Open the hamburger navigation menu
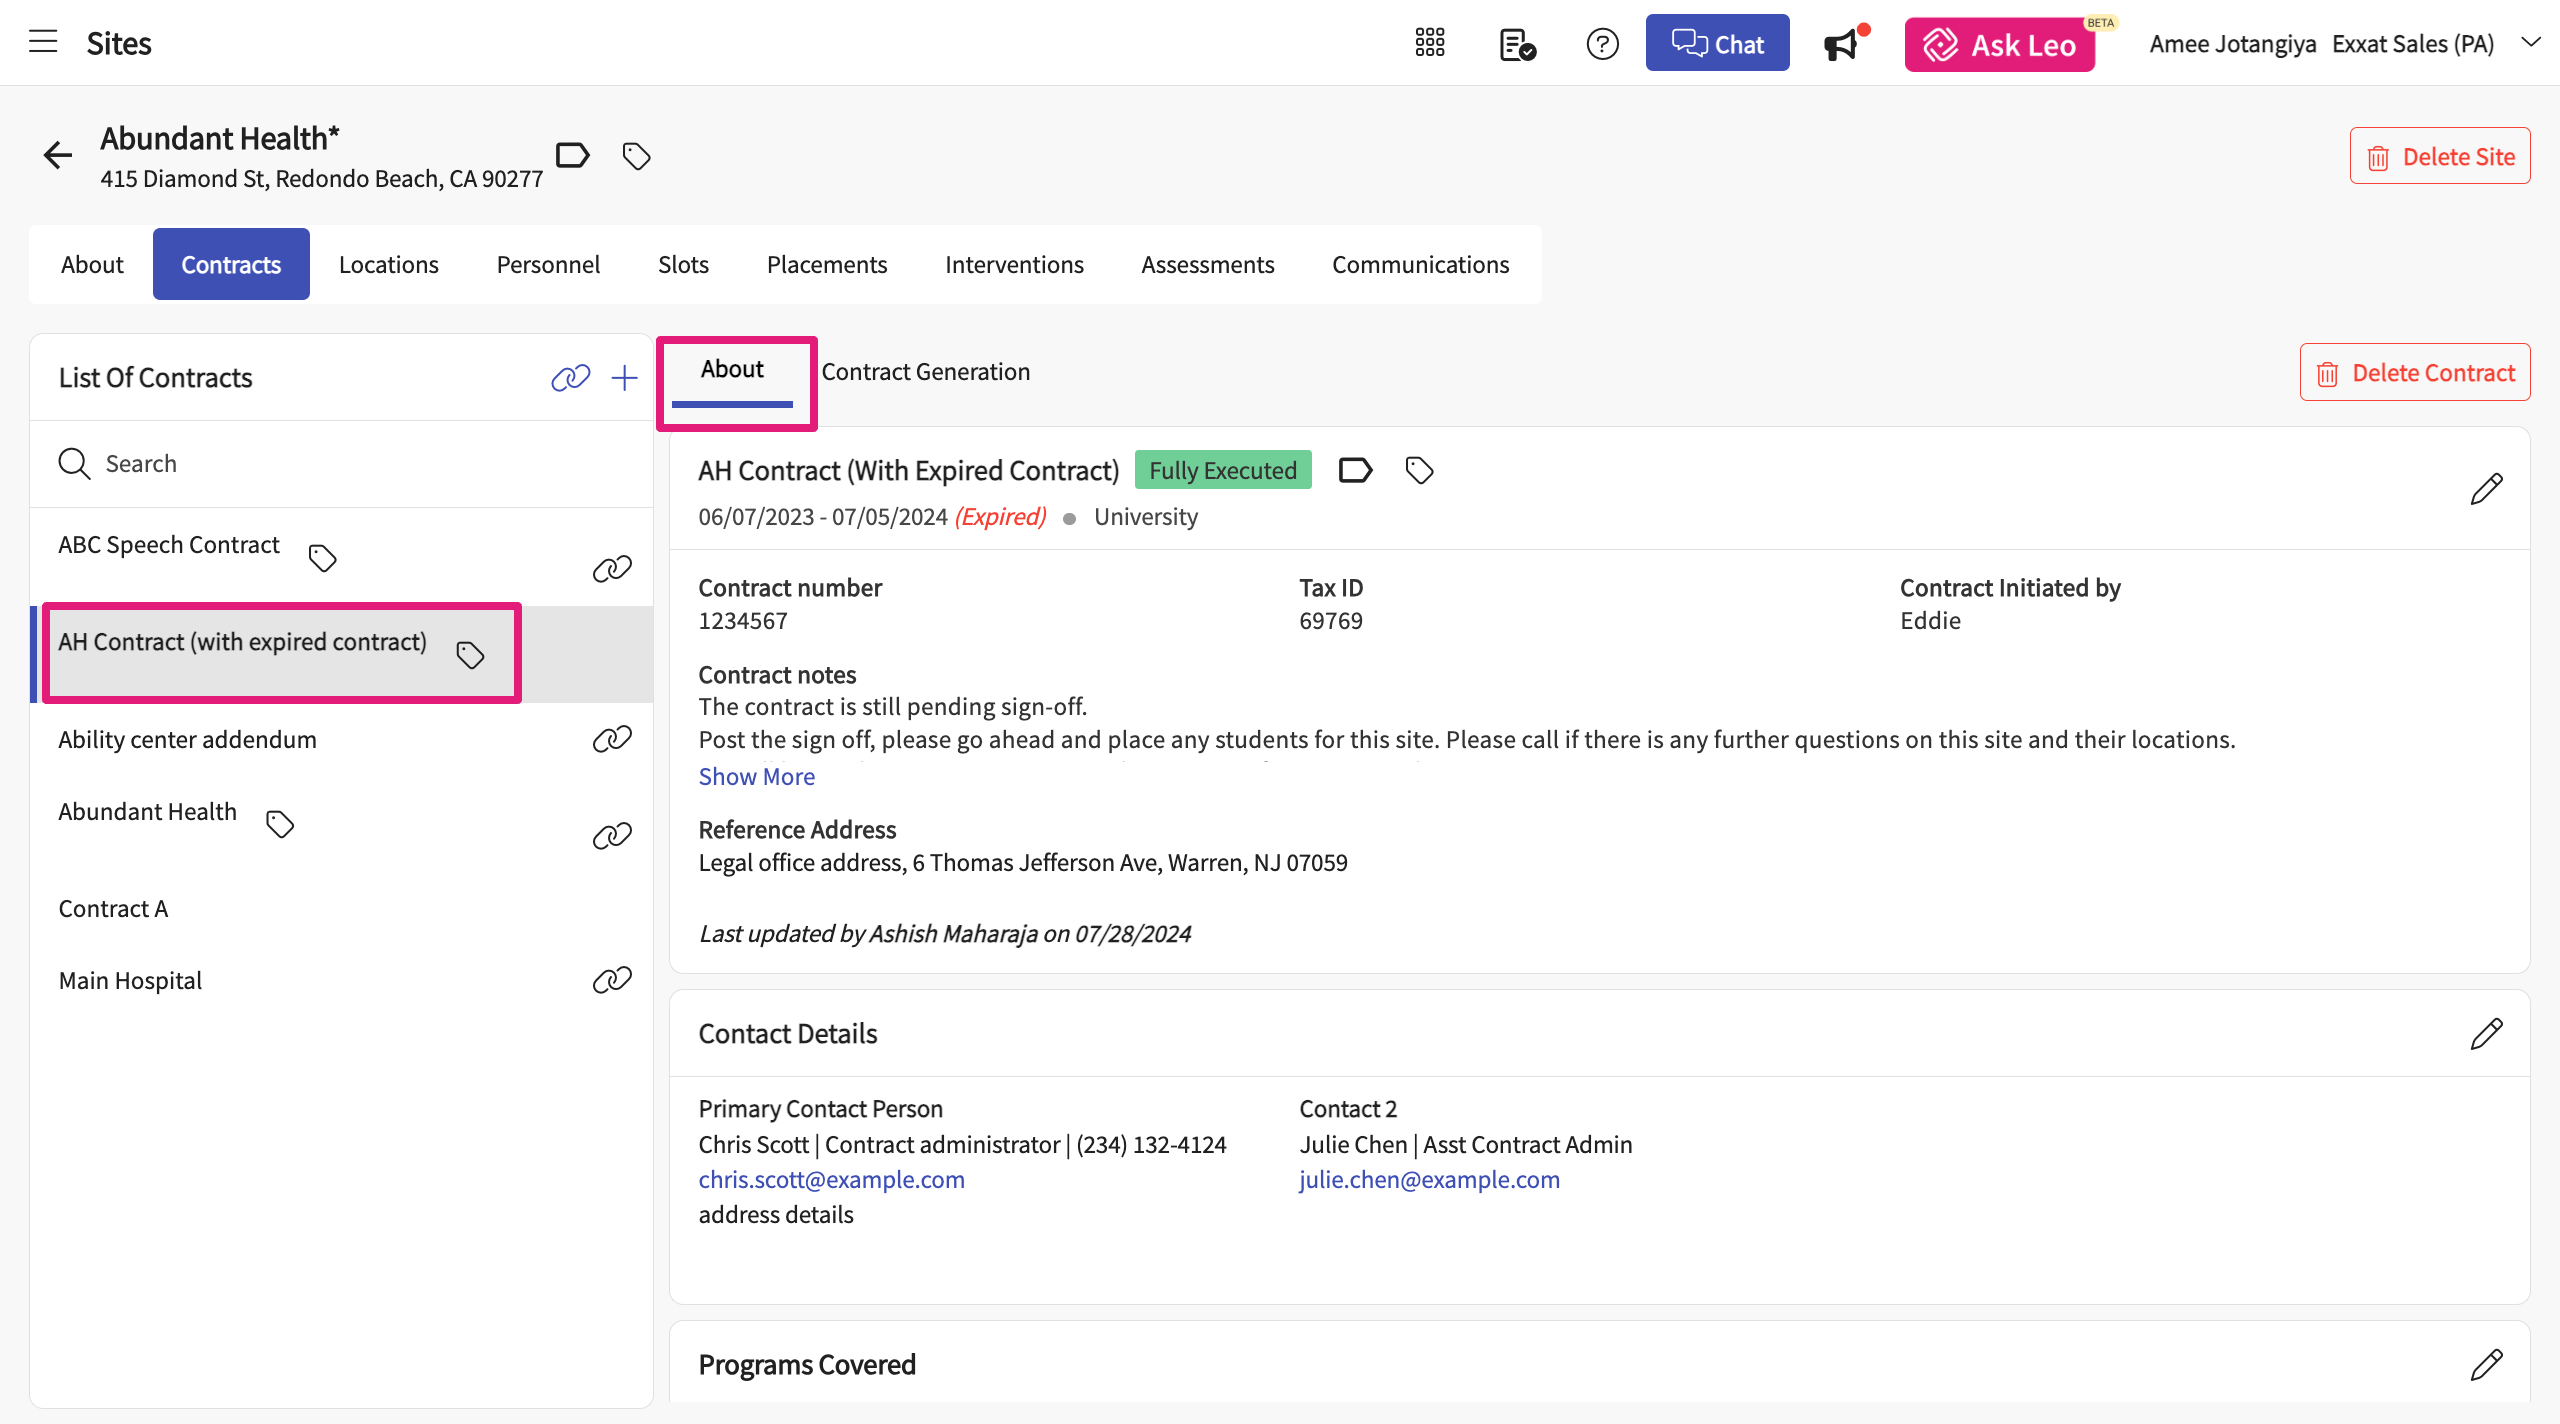Image resolution: width=2560 pixels, height=1424 pixels. click(43, 42)
